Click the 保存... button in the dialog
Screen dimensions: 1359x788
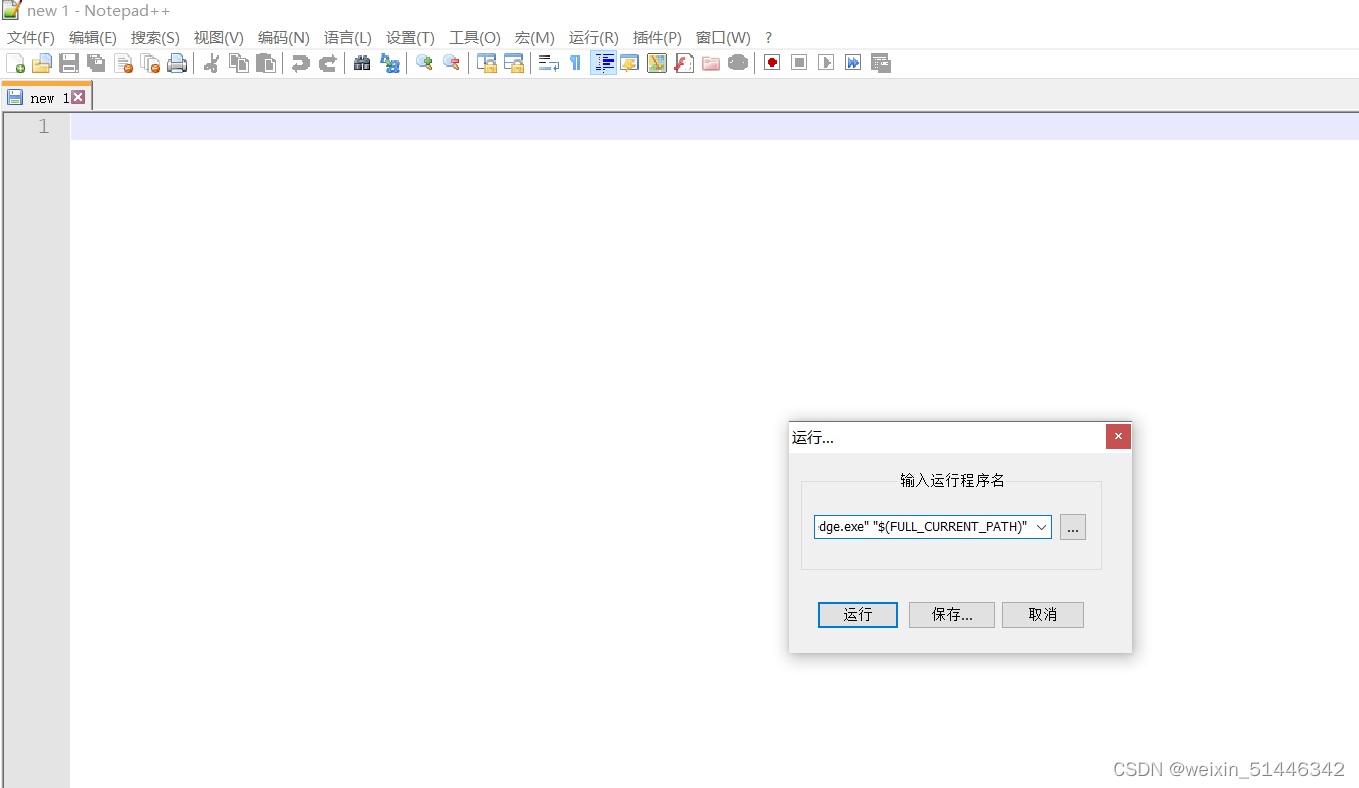pyautogui.click(x=952, y=615)
